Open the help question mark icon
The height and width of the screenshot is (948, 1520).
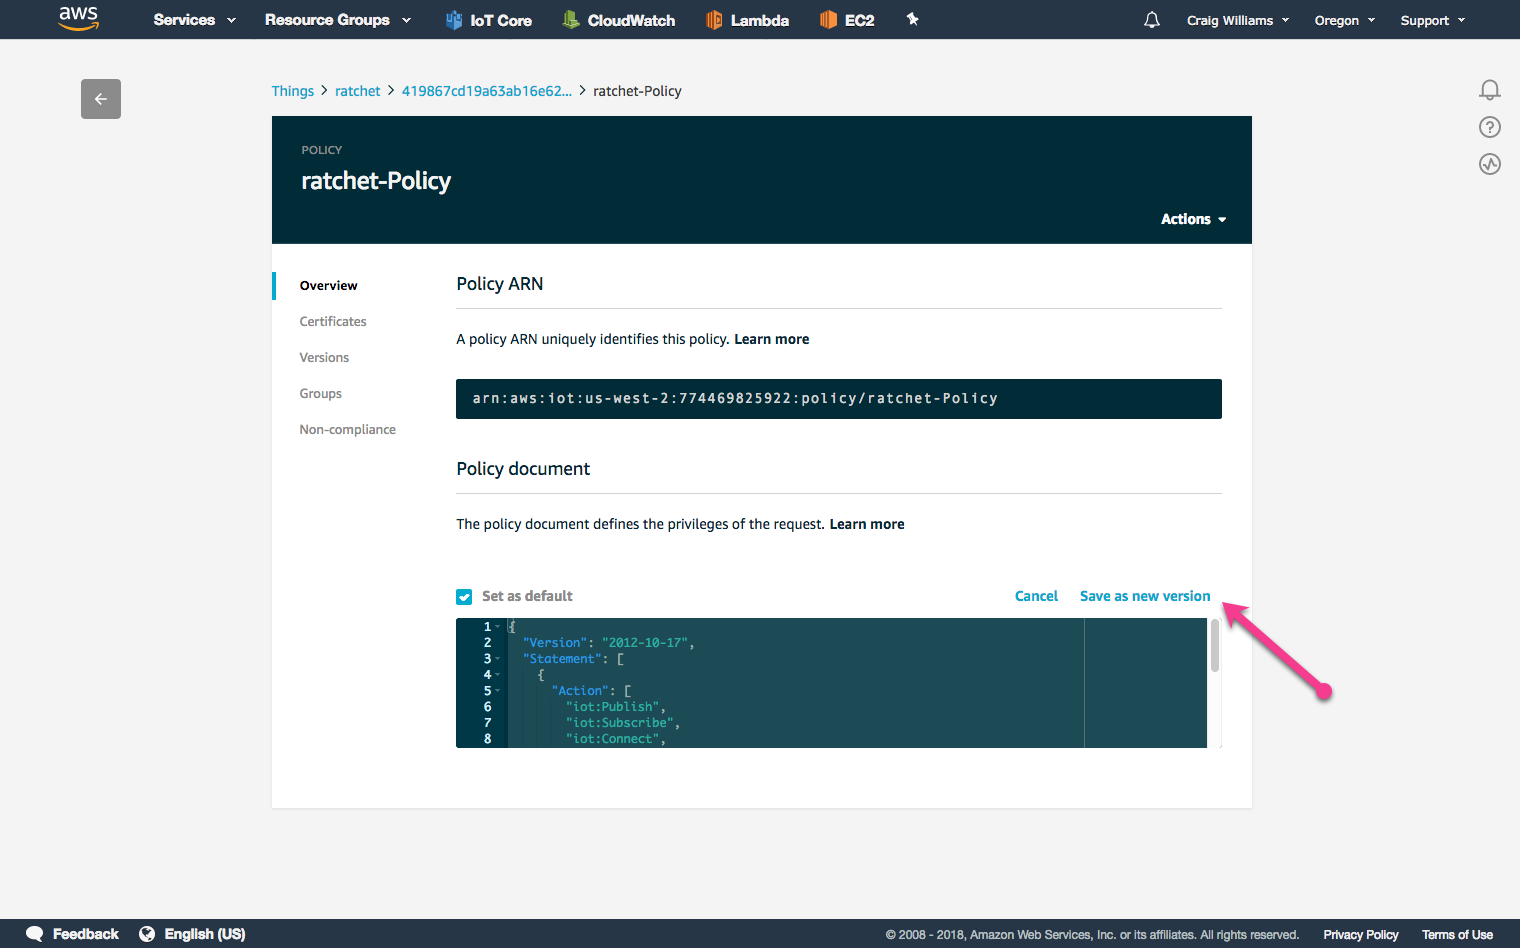tap(1490, 127)
